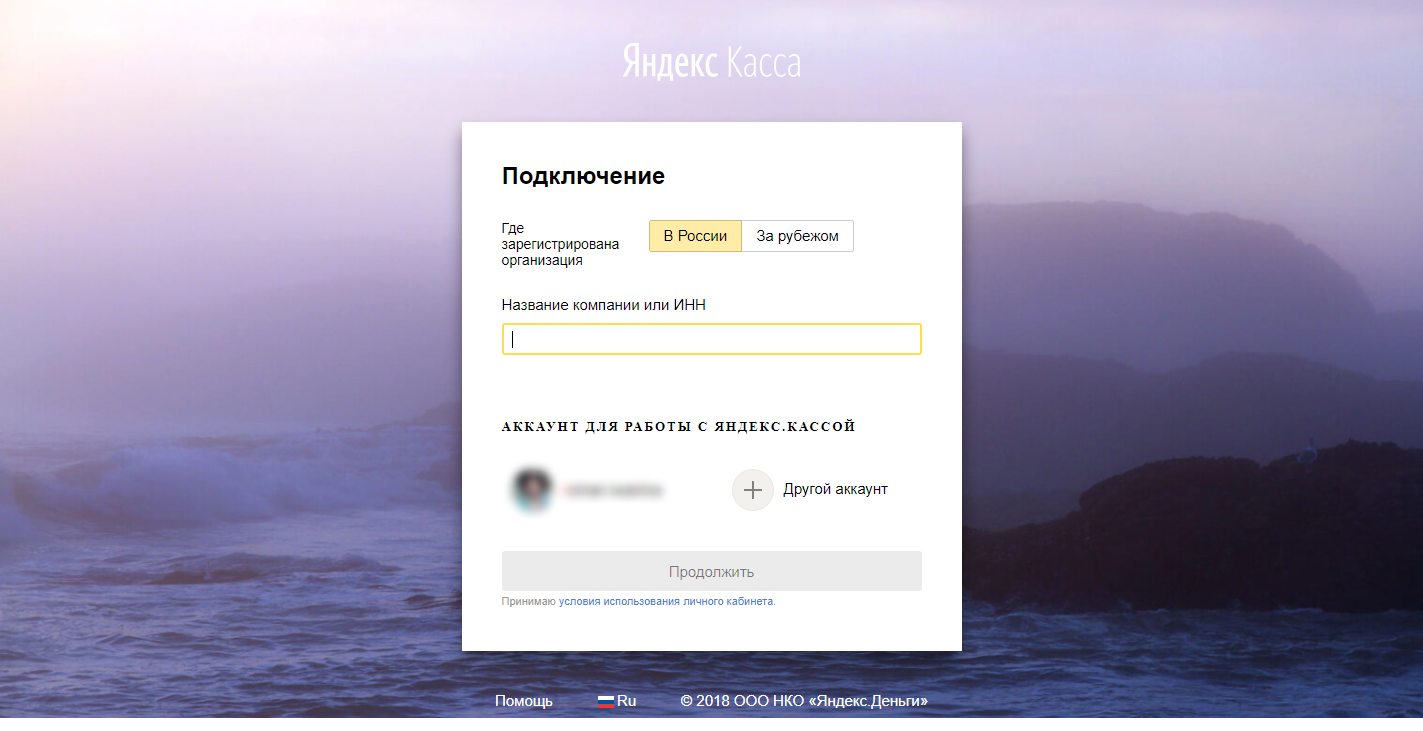Select the plus icon beside Другой аккаунт
Viewport: 1423px width, 731px height.
pyautogui.click(x=753, y=490)
